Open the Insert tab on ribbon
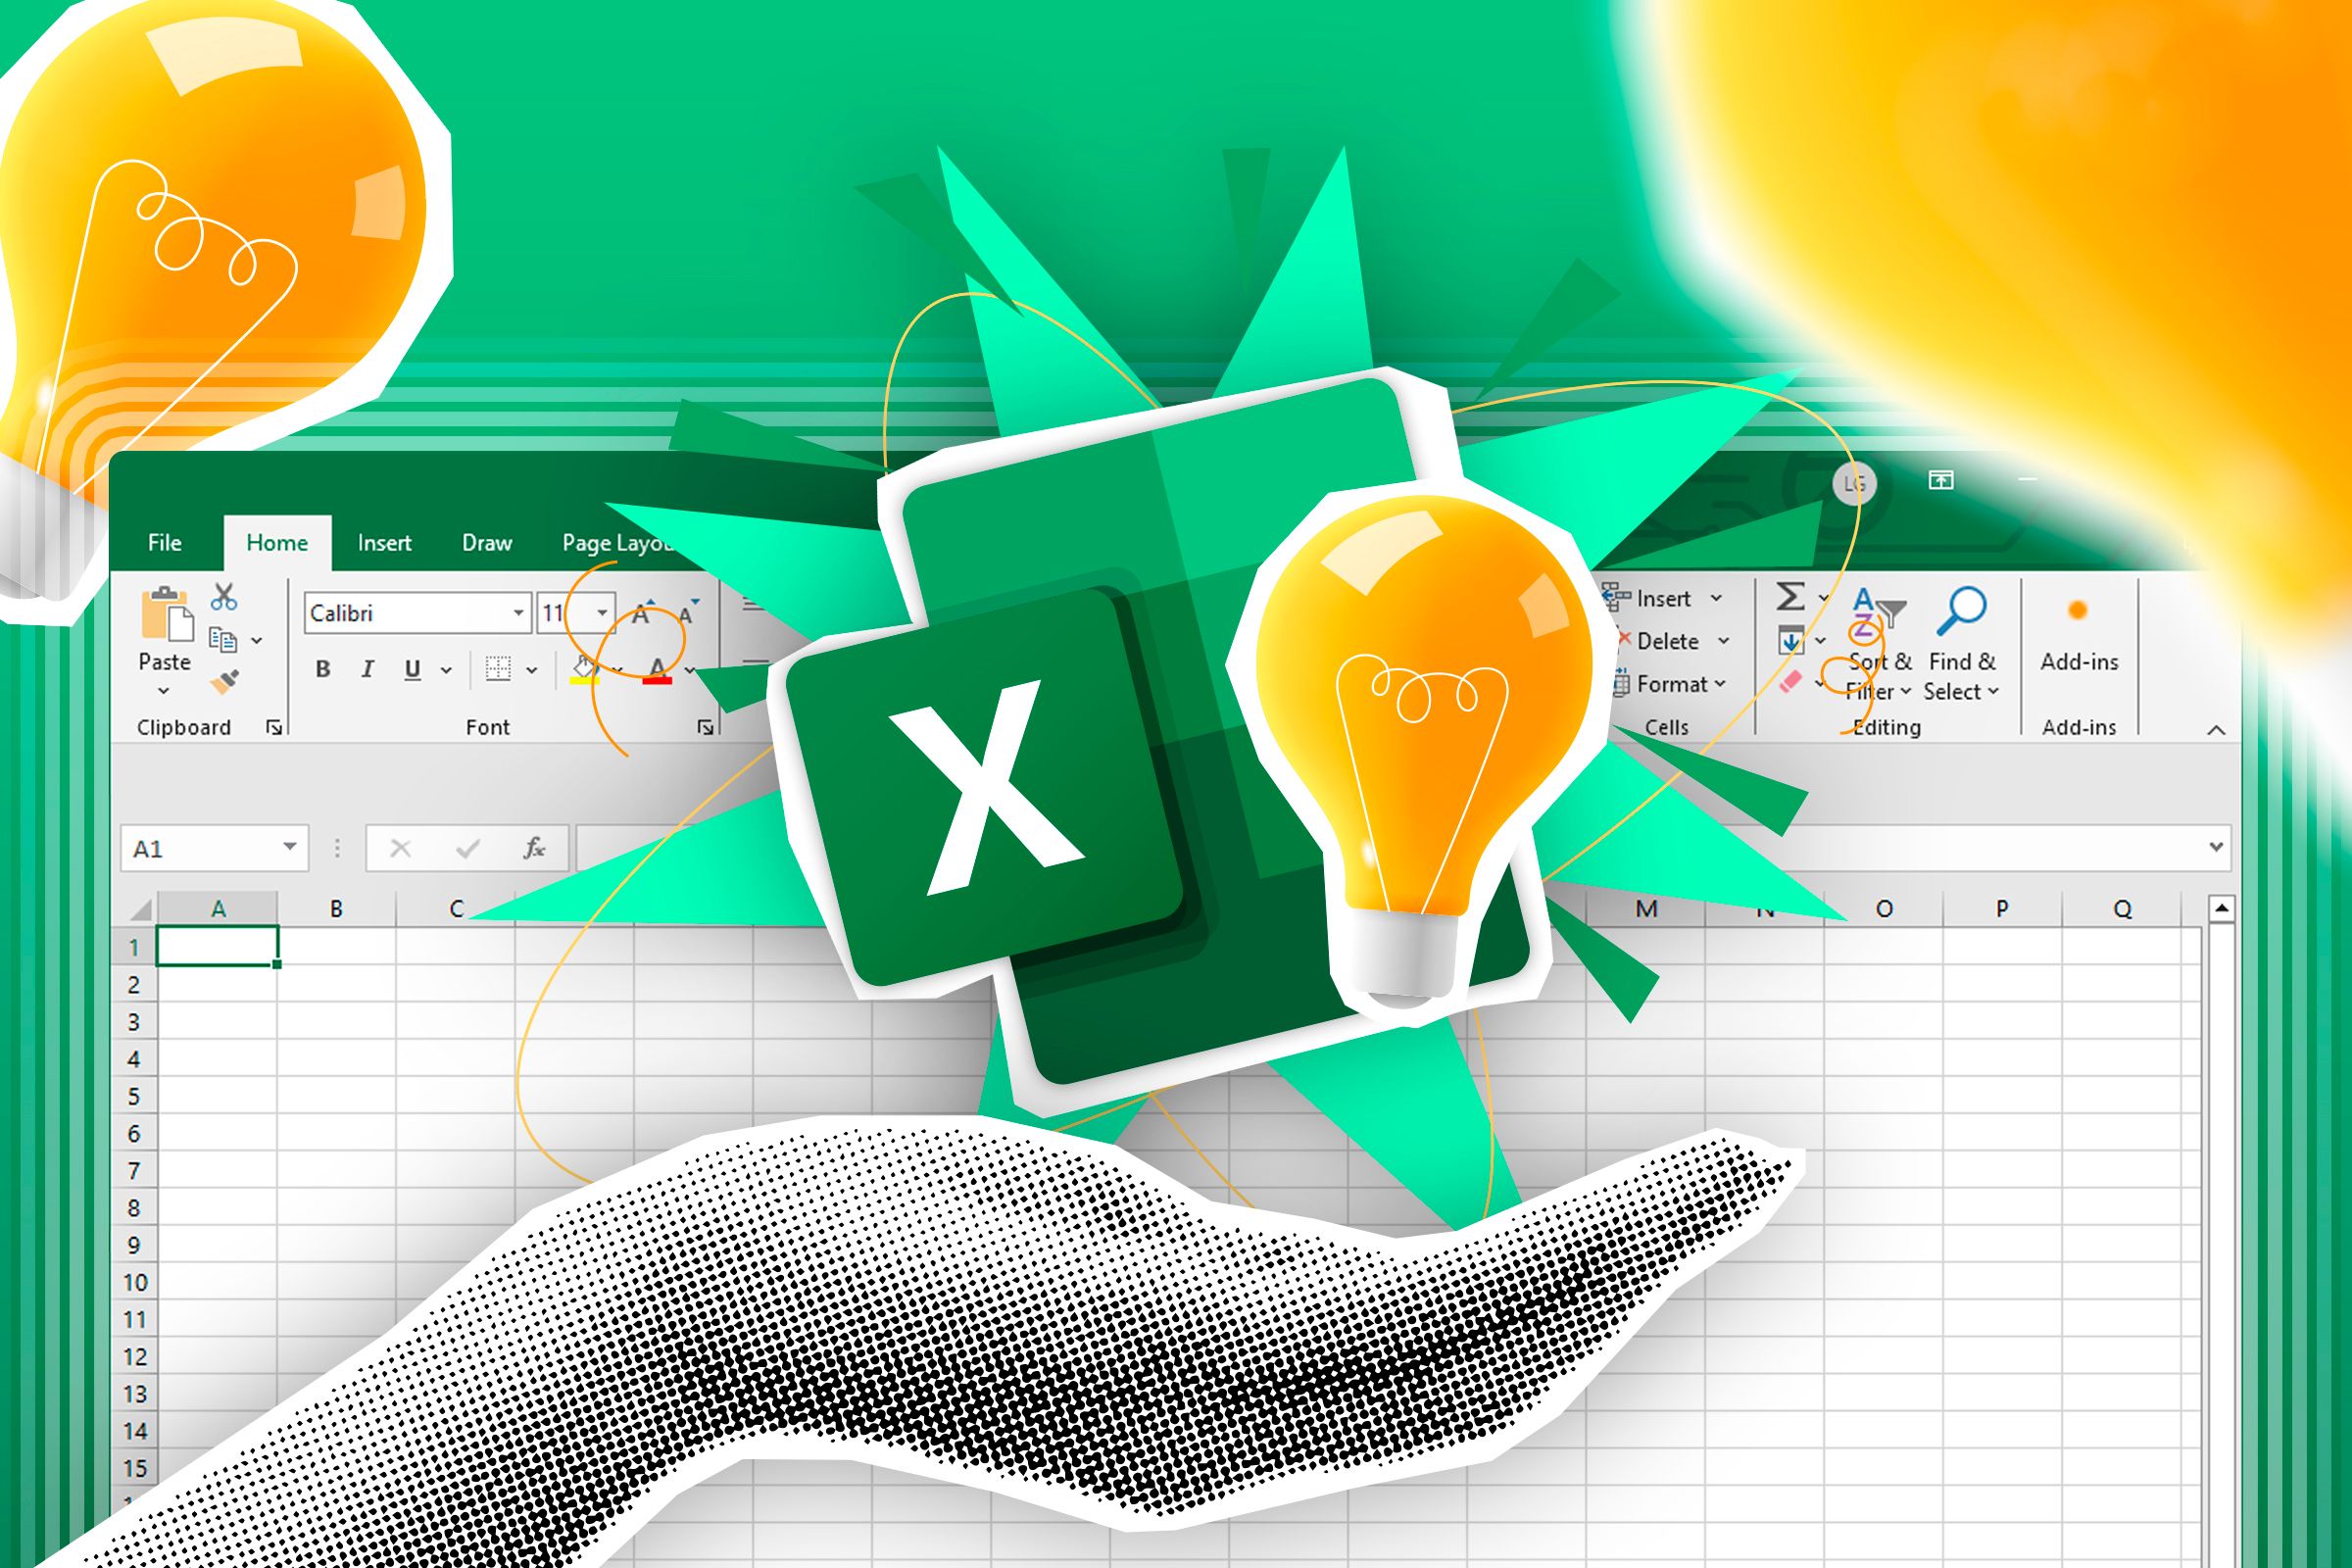 (x=380, y=543)
